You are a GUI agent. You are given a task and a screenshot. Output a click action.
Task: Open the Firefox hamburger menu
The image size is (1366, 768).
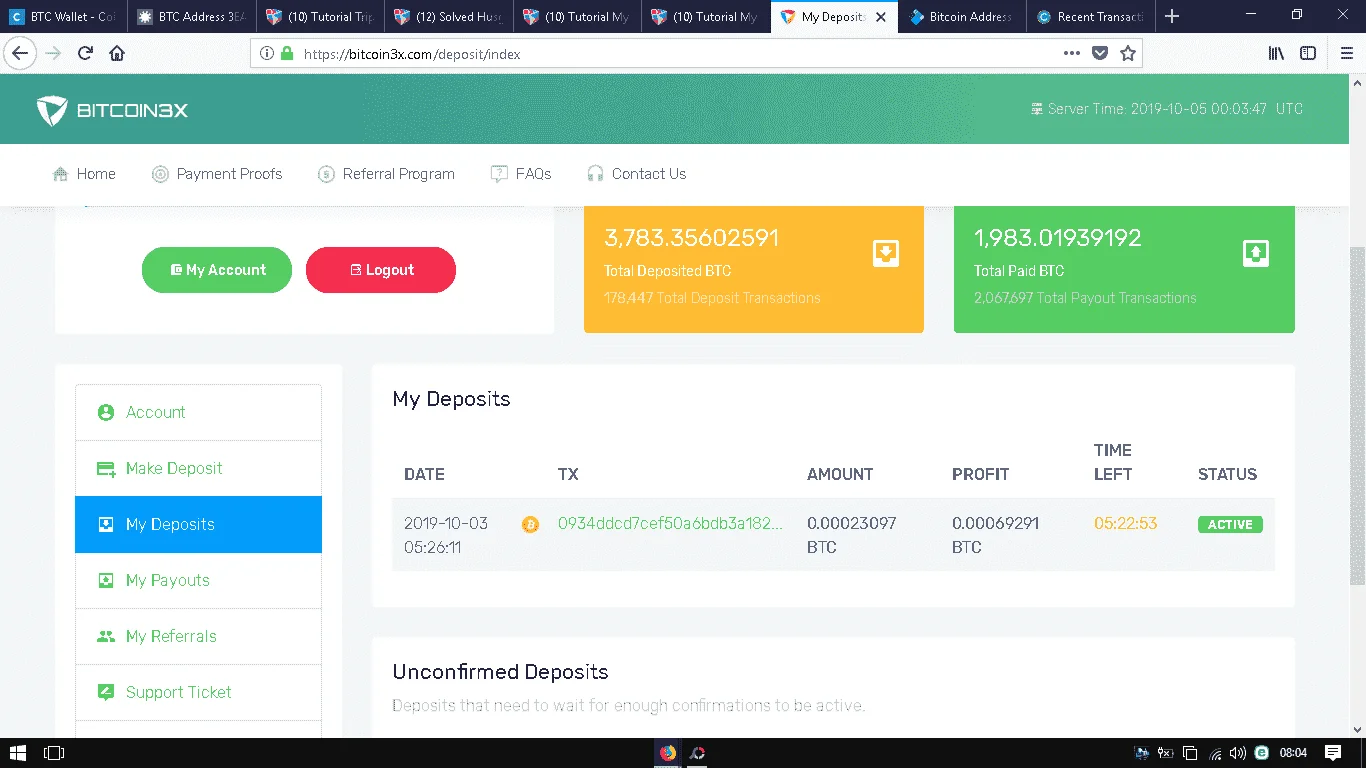click(1346, 53)
